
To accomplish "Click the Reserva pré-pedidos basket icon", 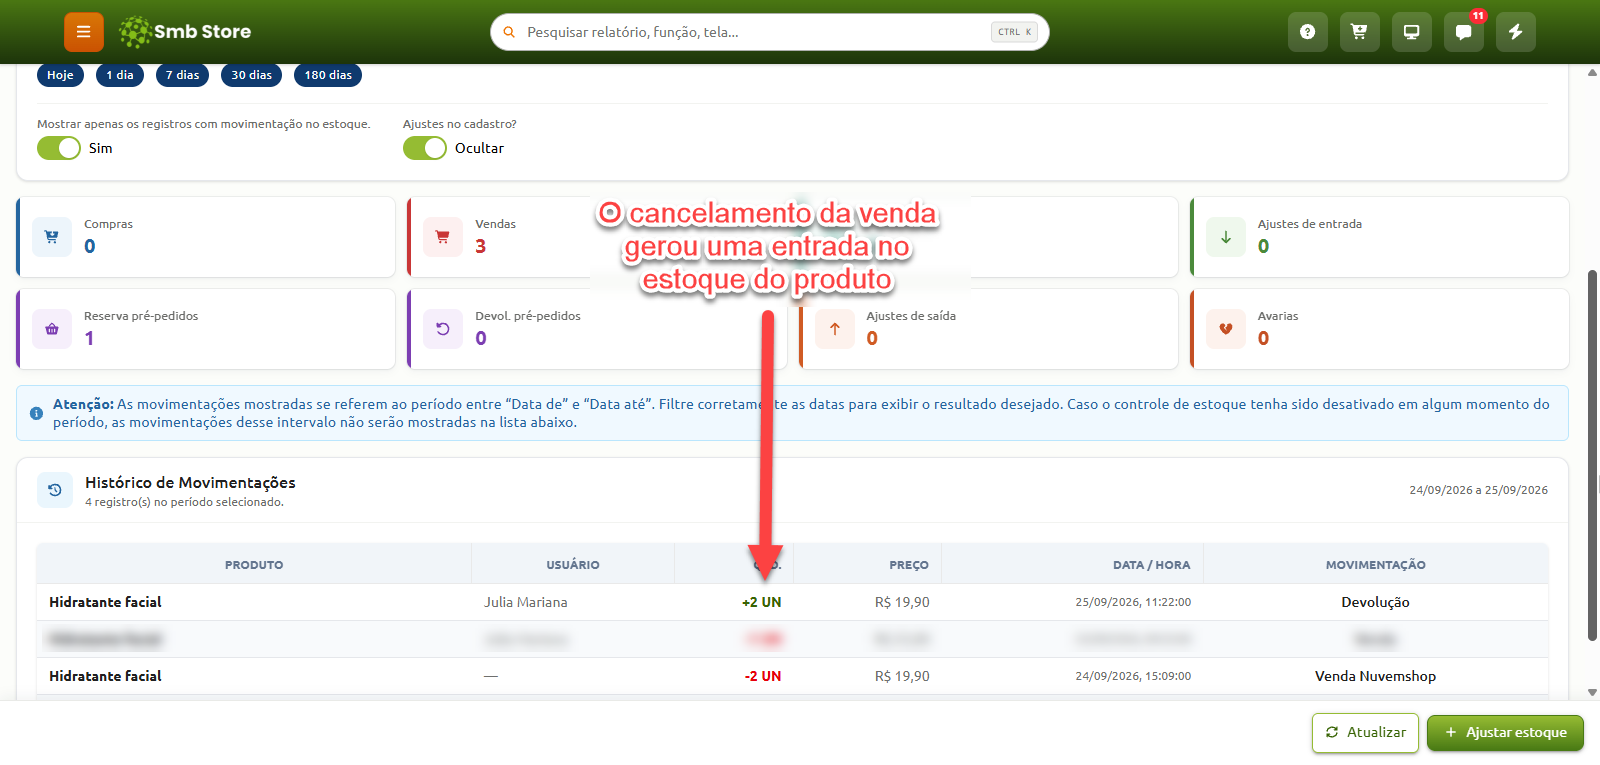I will point(52,329).
